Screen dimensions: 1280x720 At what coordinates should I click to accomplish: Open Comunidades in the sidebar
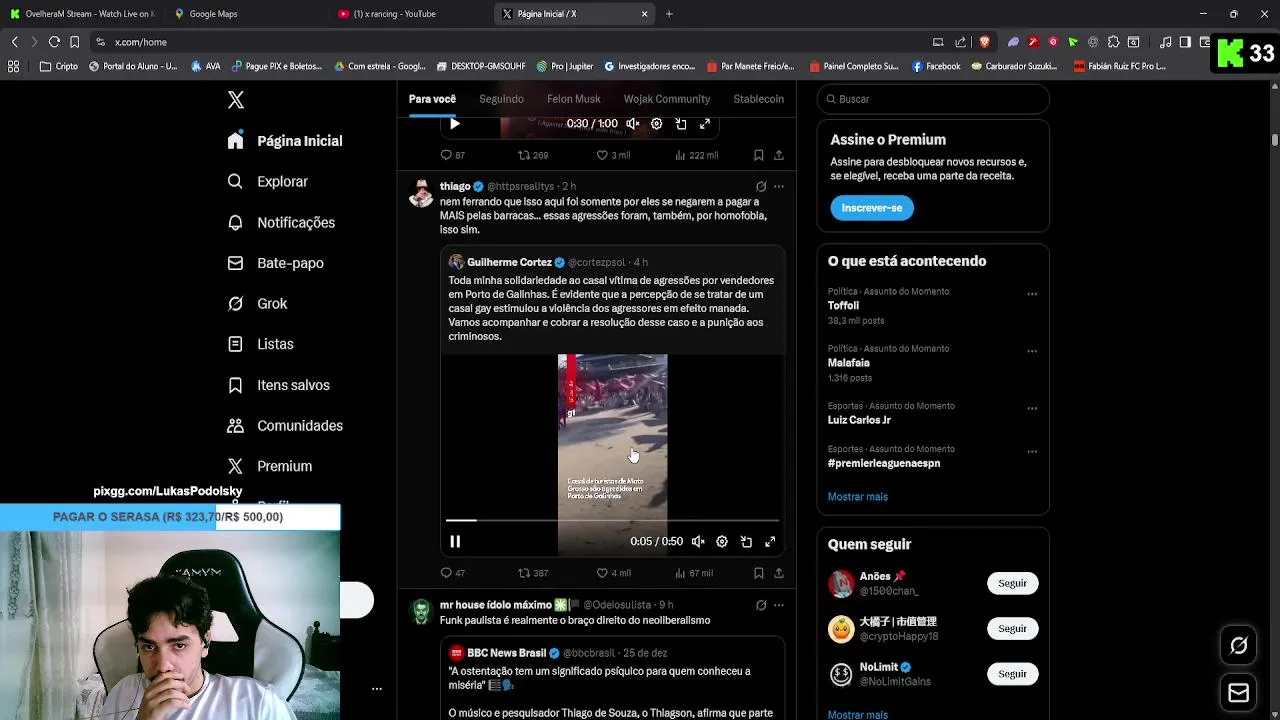pos(285,426)
